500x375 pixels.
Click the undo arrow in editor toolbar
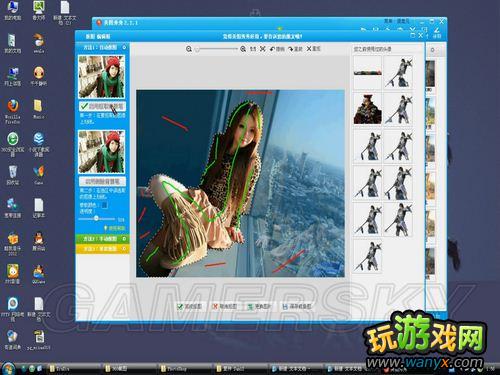(277, 49)
